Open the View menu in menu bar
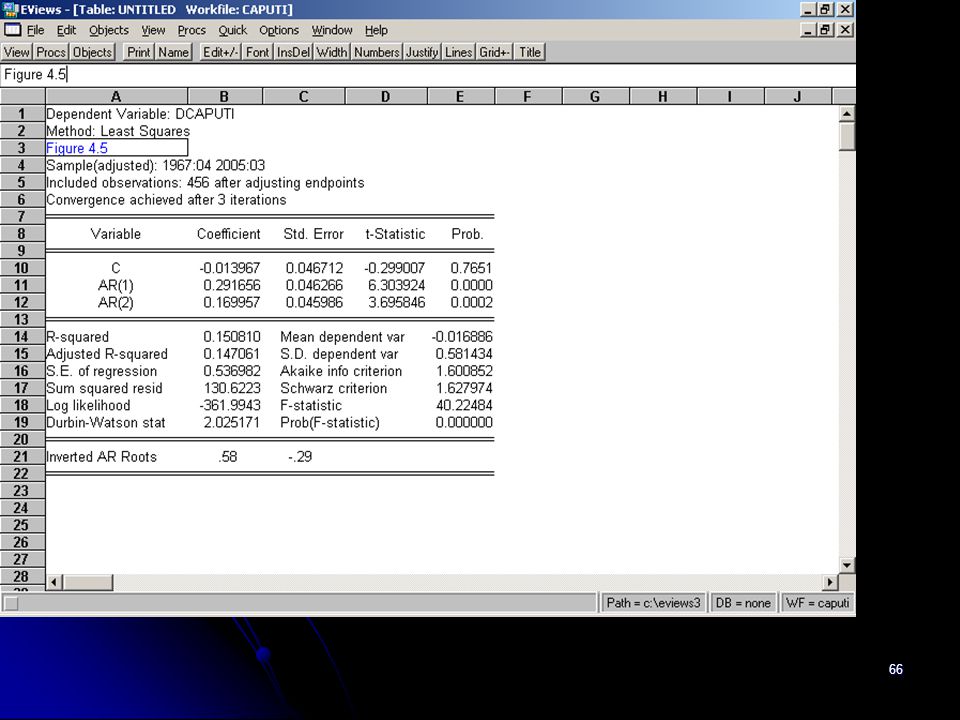 pos(153,30)
